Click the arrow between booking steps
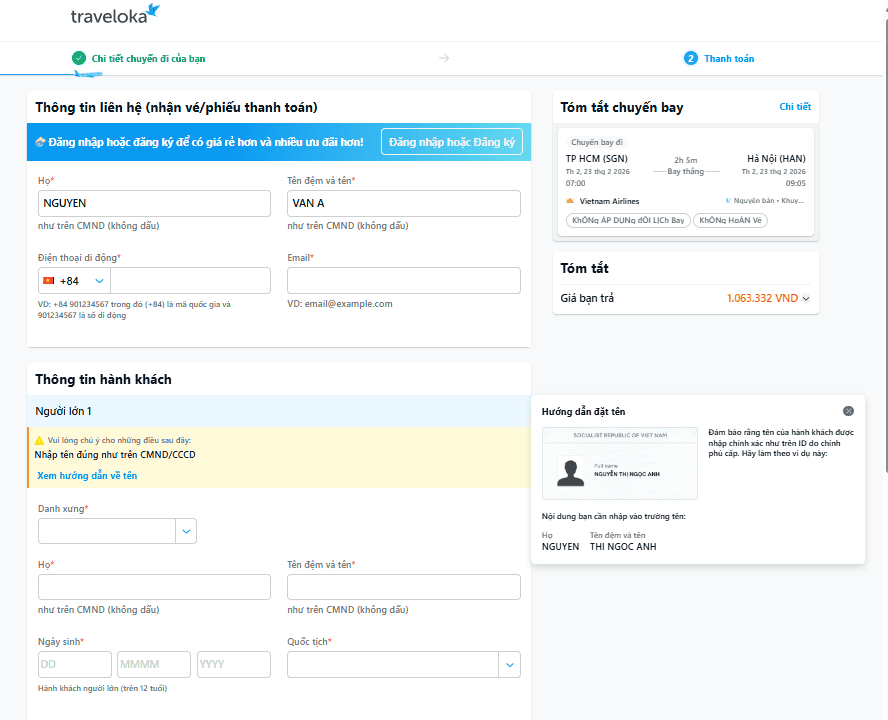 pos(444,58)
